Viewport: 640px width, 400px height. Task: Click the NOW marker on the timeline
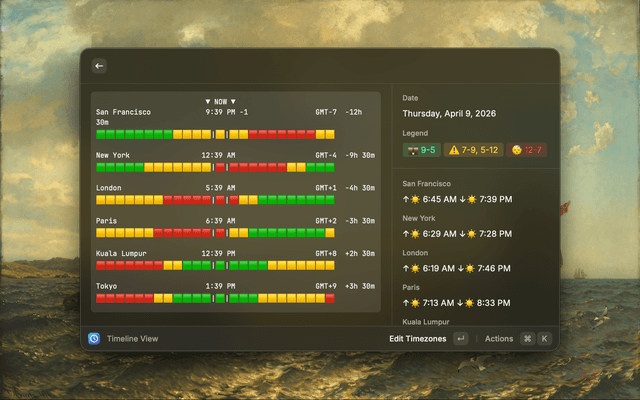[220, 102]
